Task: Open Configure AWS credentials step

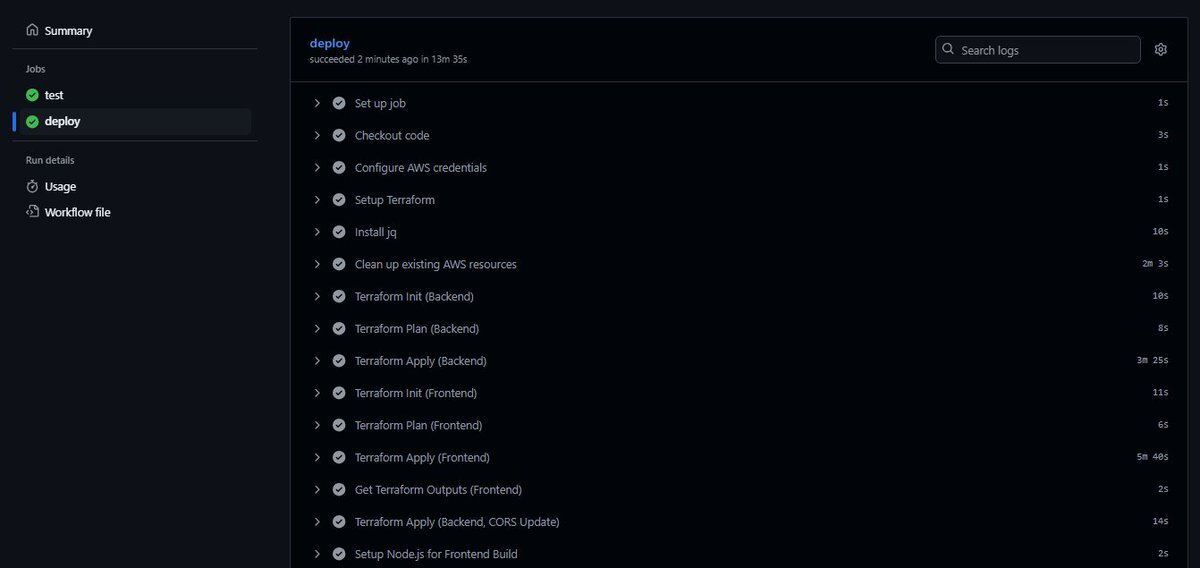Action: tap(420, 168)
